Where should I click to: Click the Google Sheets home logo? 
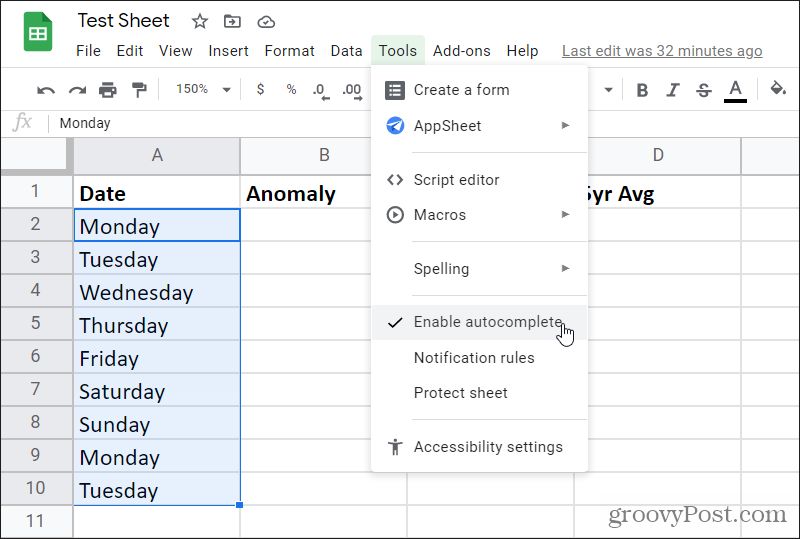click(x=38, y=32)
